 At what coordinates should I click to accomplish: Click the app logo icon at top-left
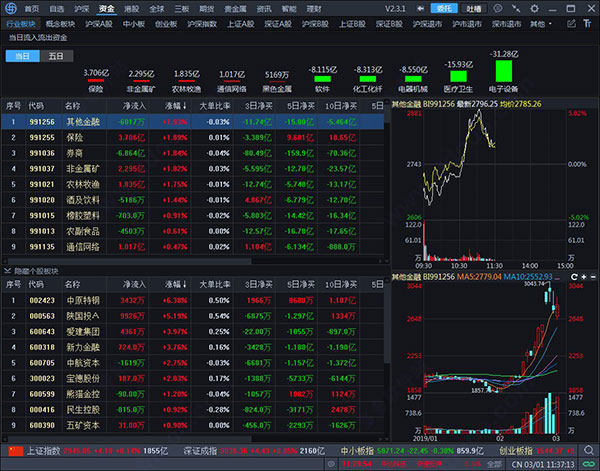click(x=11, y=8)
